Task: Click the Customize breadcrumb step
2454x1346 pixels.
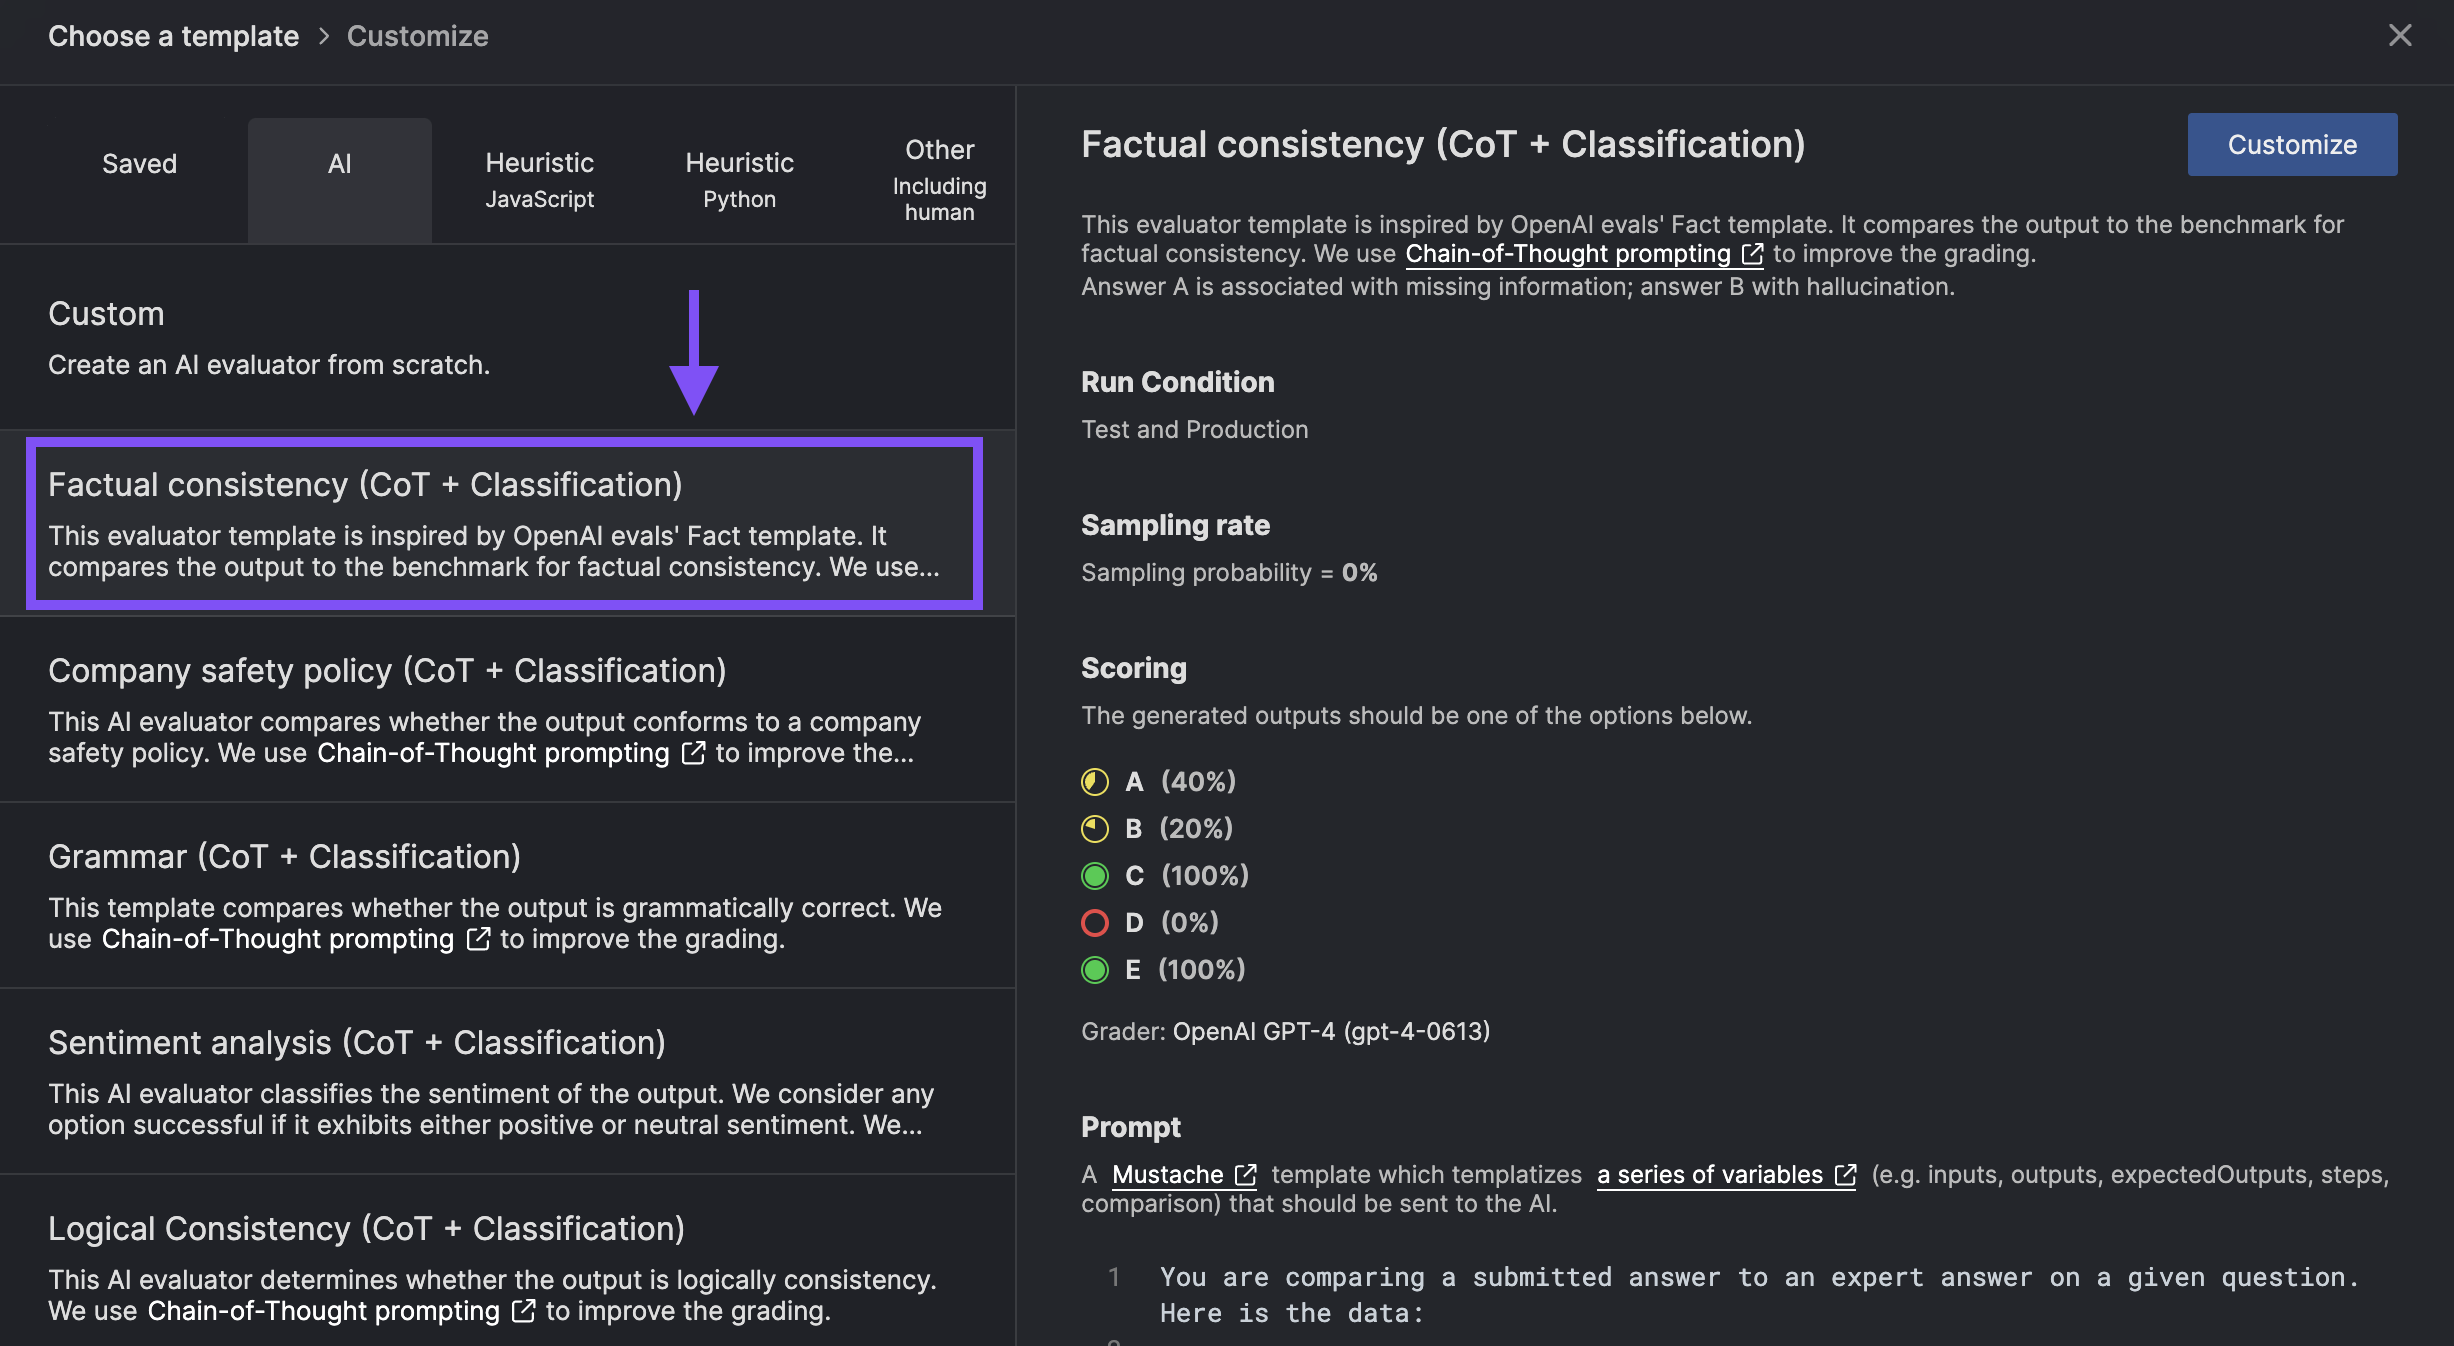Action: [417, 36]
